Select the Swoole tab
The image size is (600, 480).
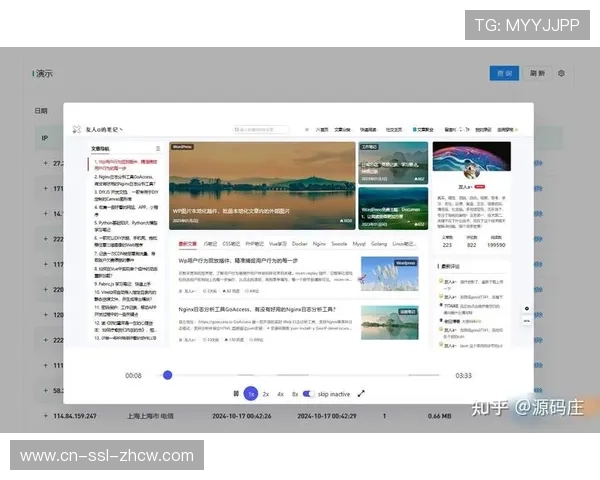[x=339, y=244]
